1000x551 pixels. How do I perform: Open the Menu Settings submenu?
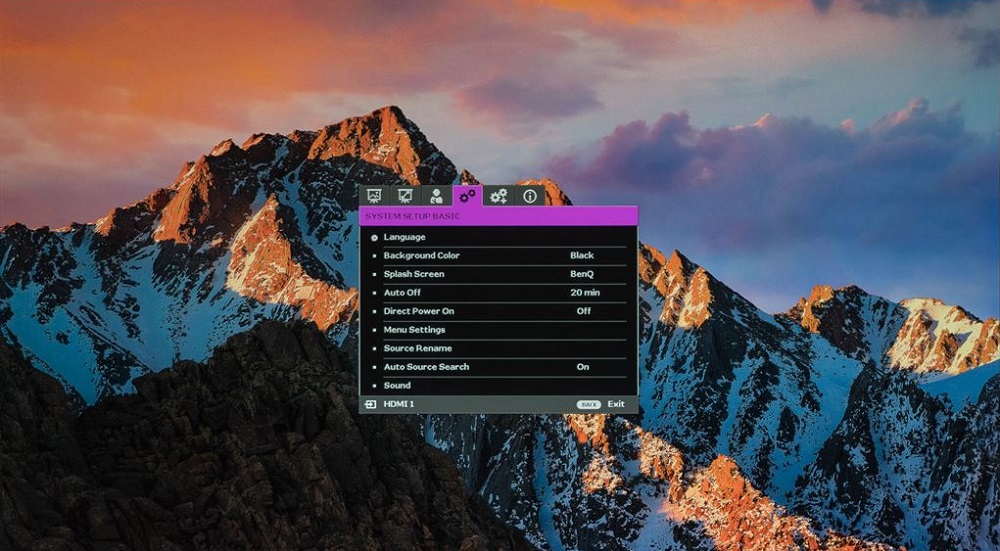pos(499,330)
